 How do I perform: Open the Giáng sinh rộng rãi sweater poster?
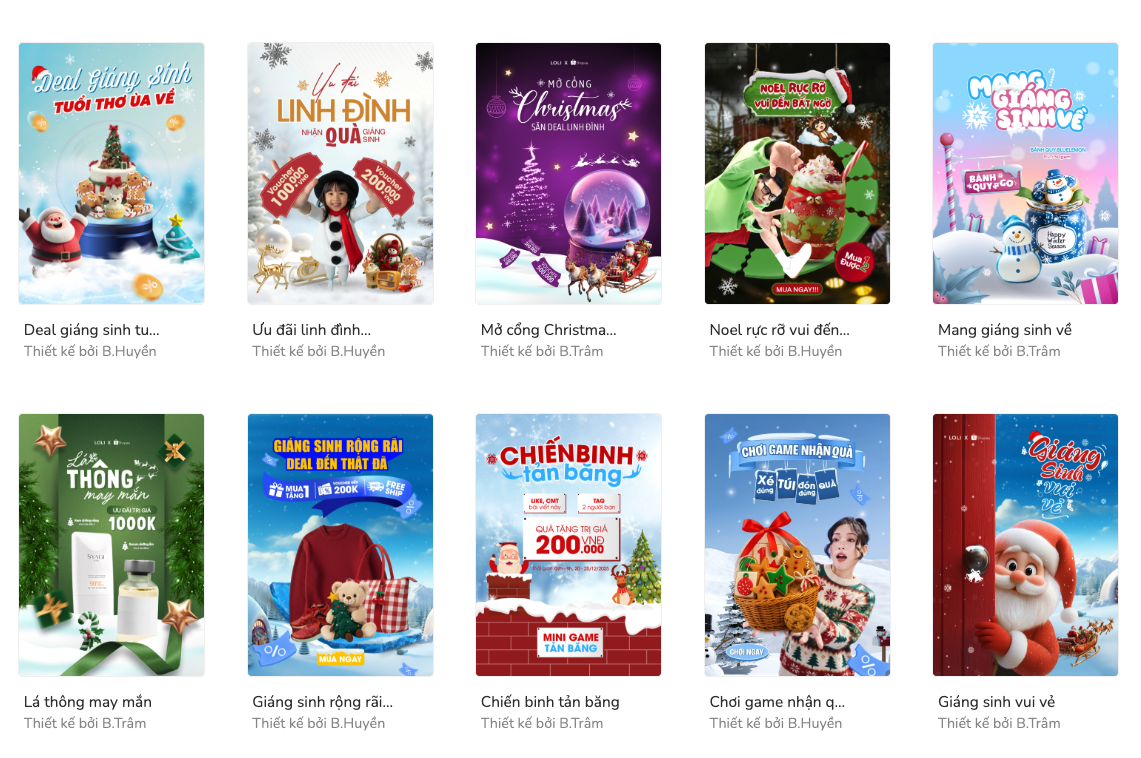tap(341, 545)
